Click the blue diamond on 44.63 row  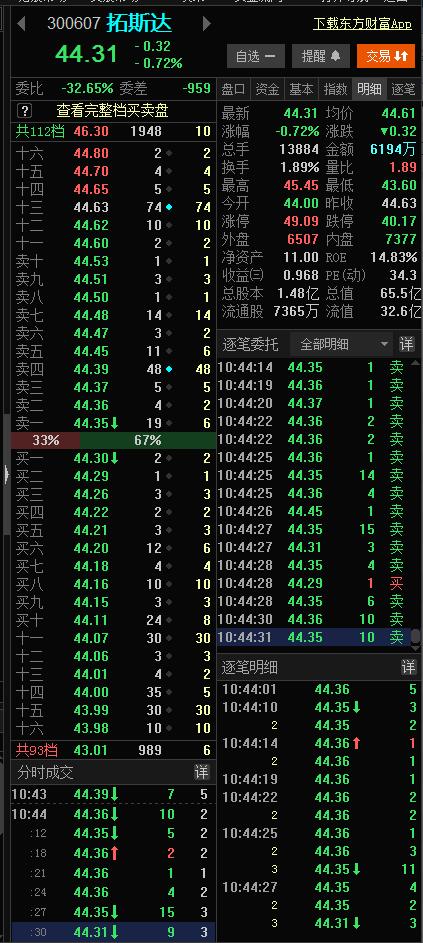coord(169,207)
